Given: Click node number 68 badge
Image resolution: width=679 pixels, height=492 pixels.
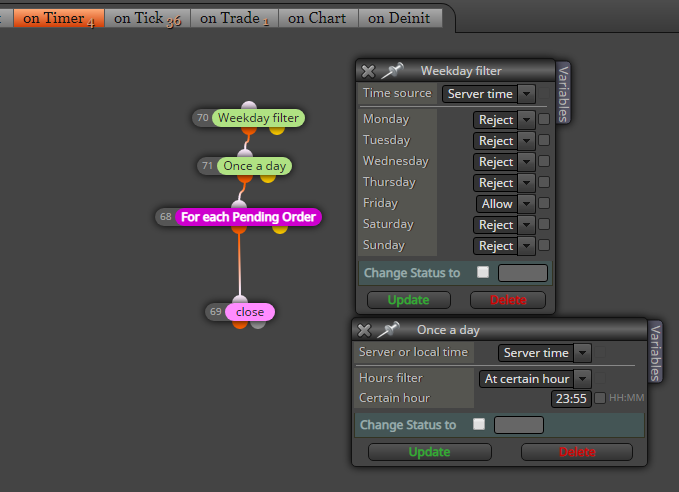Looking at the screenshot, I should point(166,217).
